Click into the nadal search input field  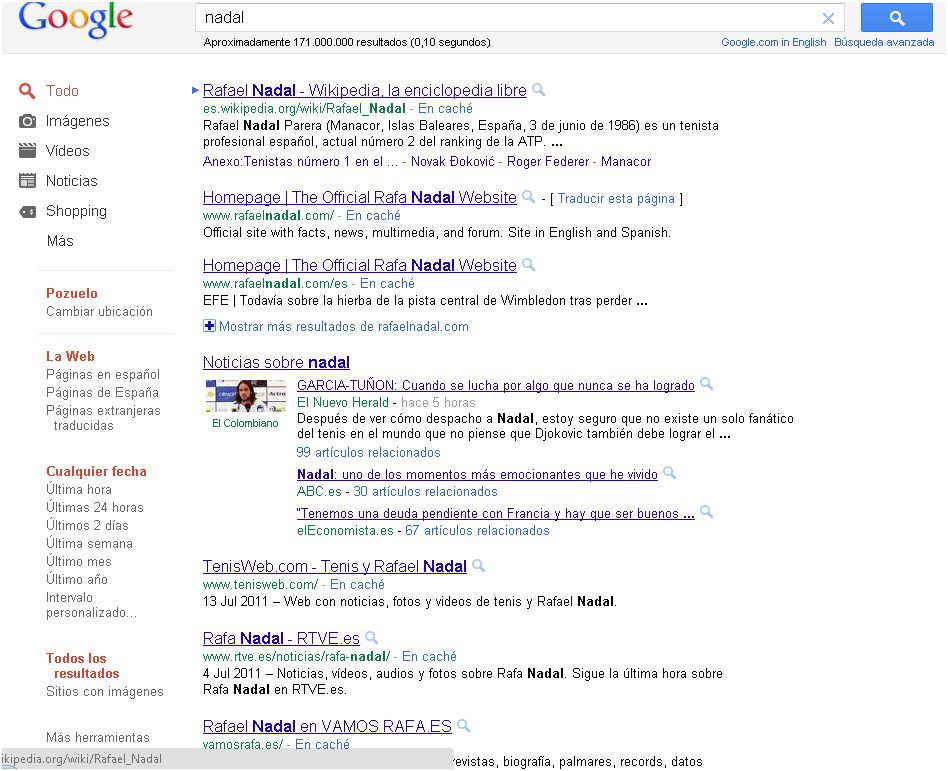500,18
